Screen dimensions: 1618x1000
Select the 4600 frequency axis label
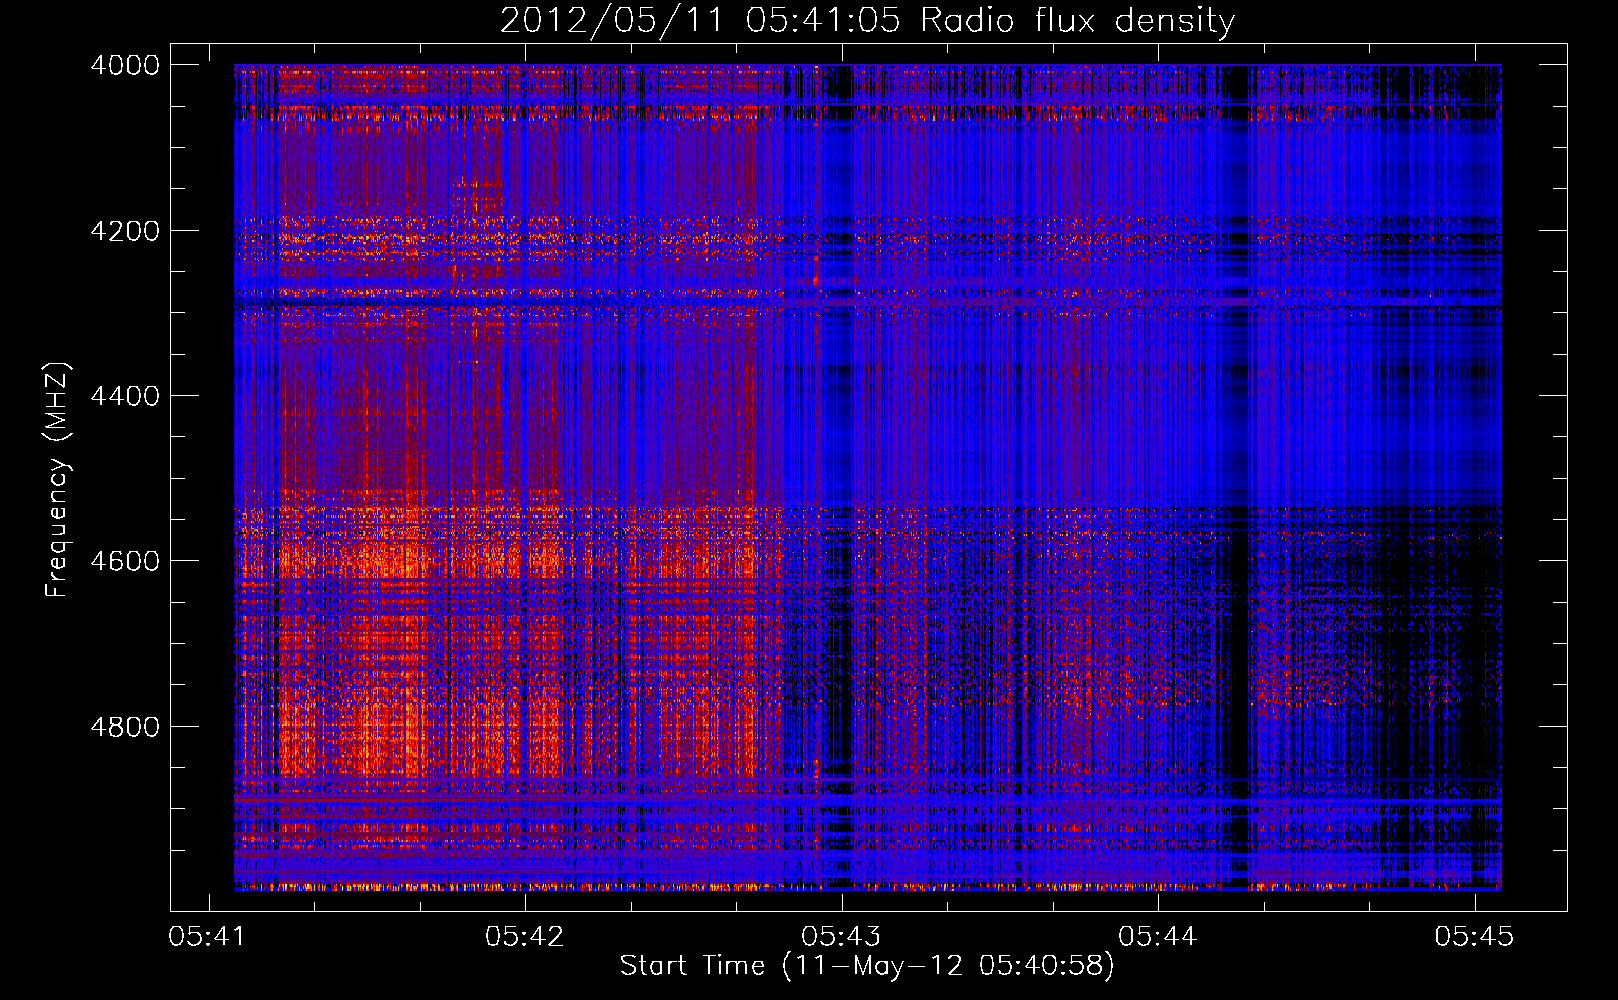(125, 561)
